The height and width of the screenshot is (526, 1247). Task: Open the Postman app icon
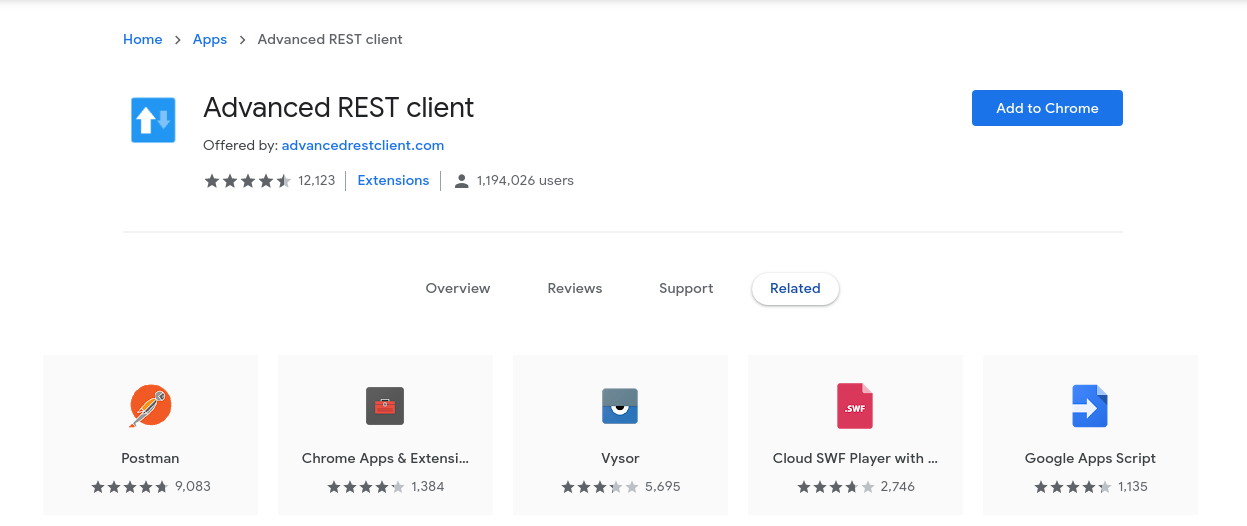(x=150, y=405)
